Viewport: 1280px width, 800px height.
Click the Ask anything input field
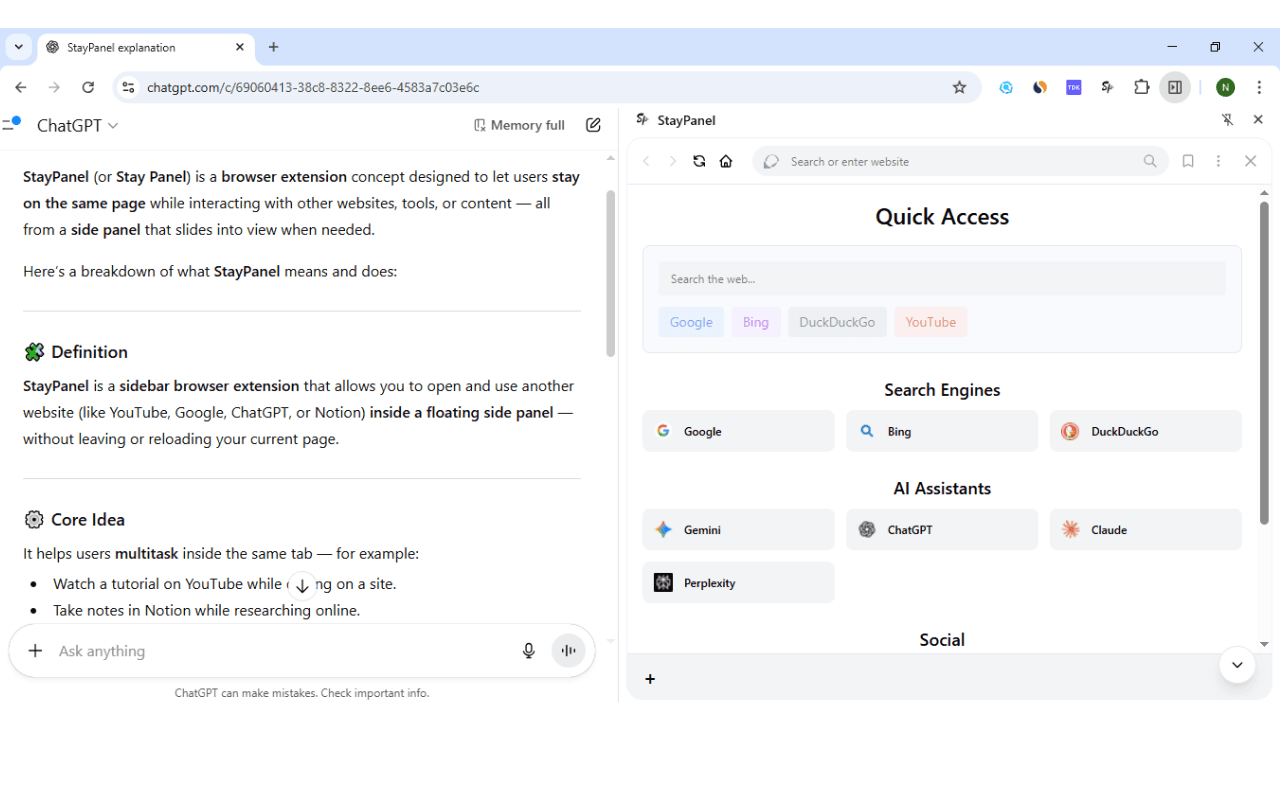click(x=250, y=650)
